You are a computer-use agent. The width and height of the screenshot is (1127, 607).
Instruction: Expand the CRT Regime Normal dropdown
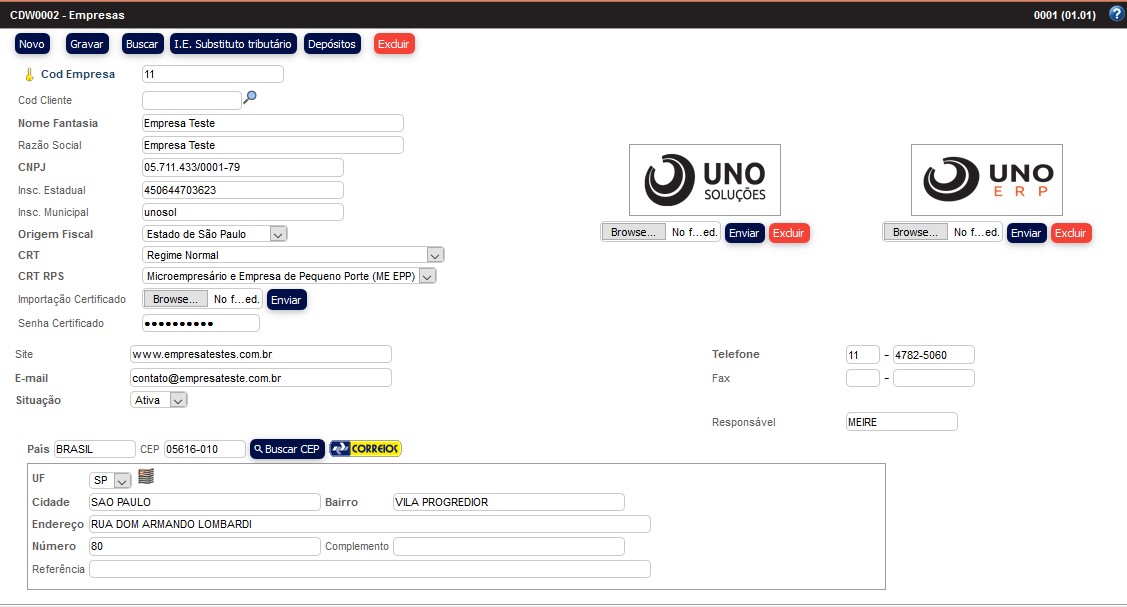[293, 255]
